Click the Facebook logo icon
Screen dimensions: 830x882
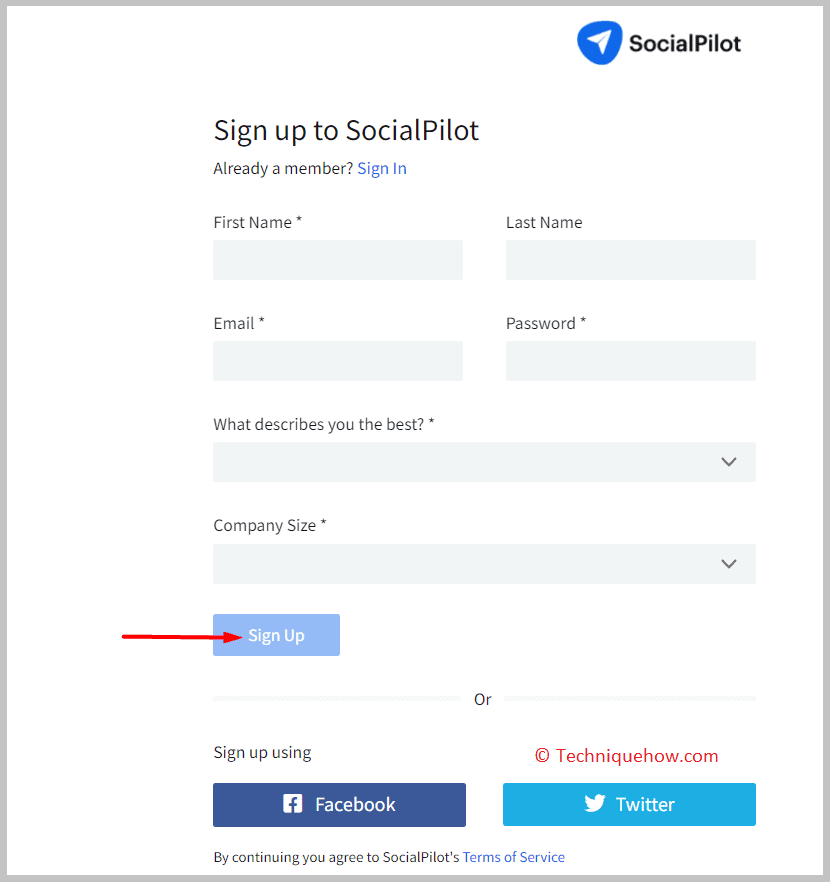tap(292, 804)
